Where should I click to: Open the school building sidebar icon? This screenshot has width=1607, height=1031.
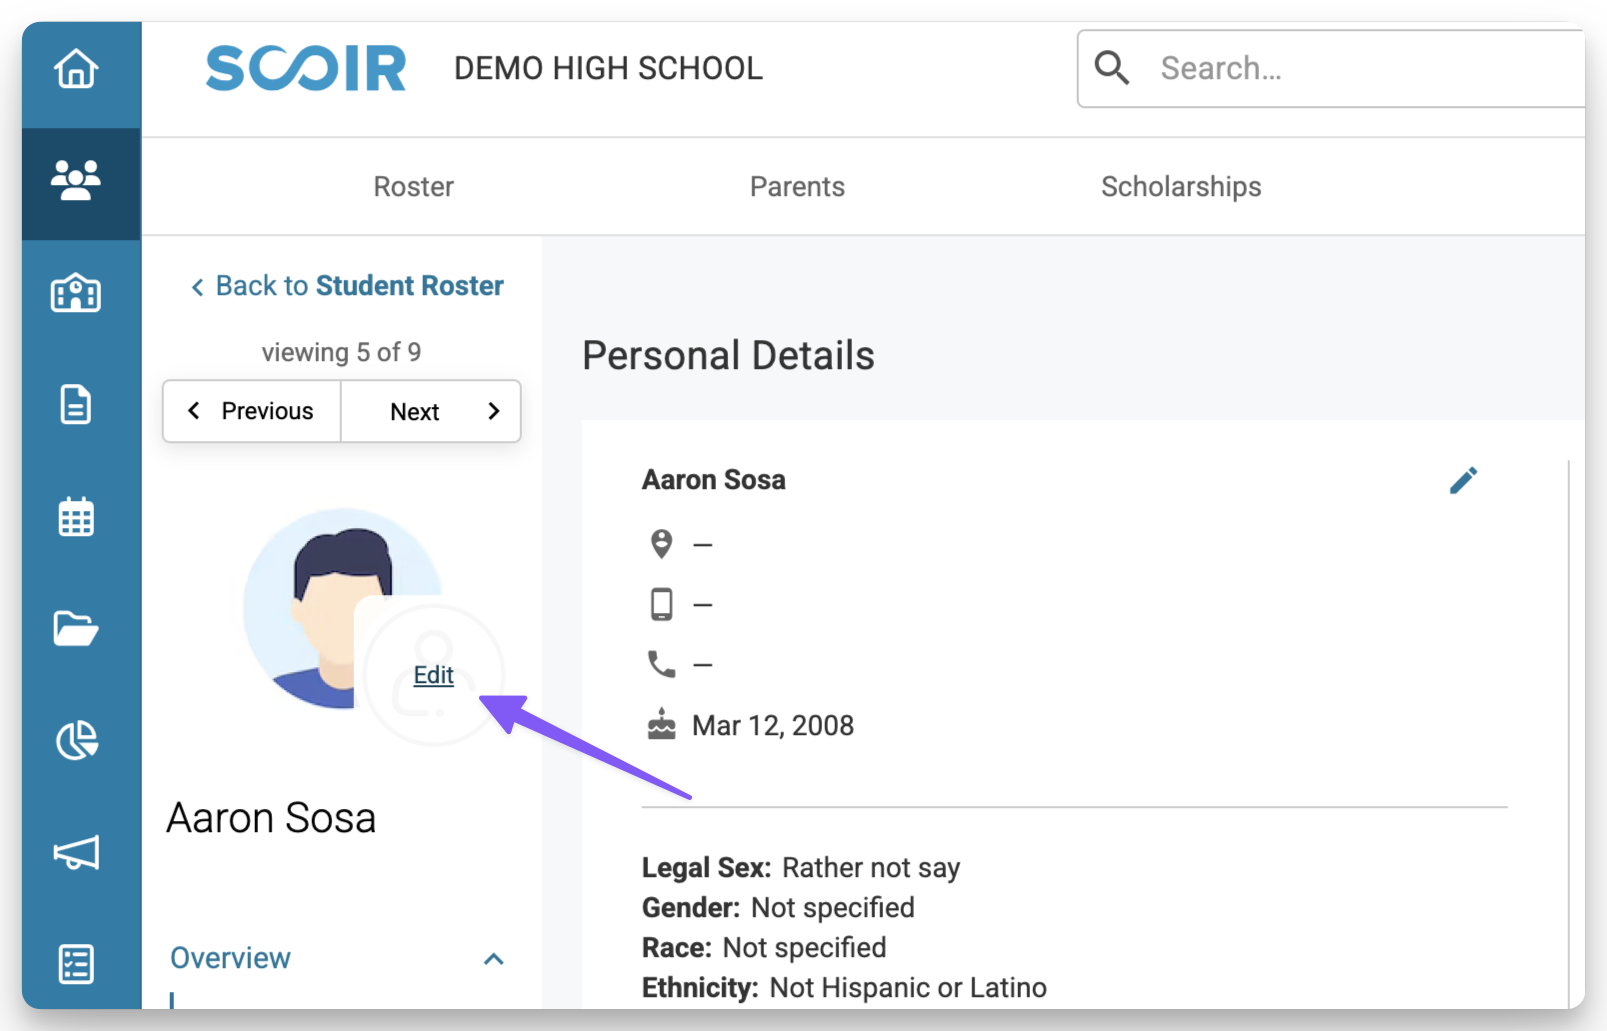coord(76,293)
